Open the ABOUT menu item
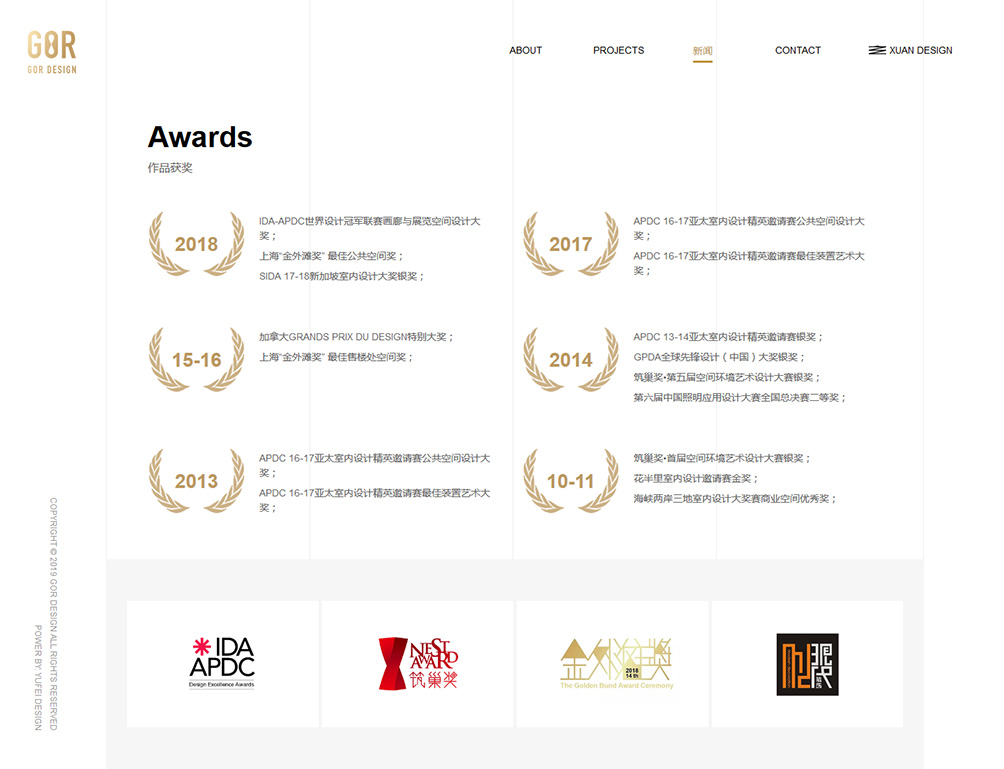 pos(525,50)
